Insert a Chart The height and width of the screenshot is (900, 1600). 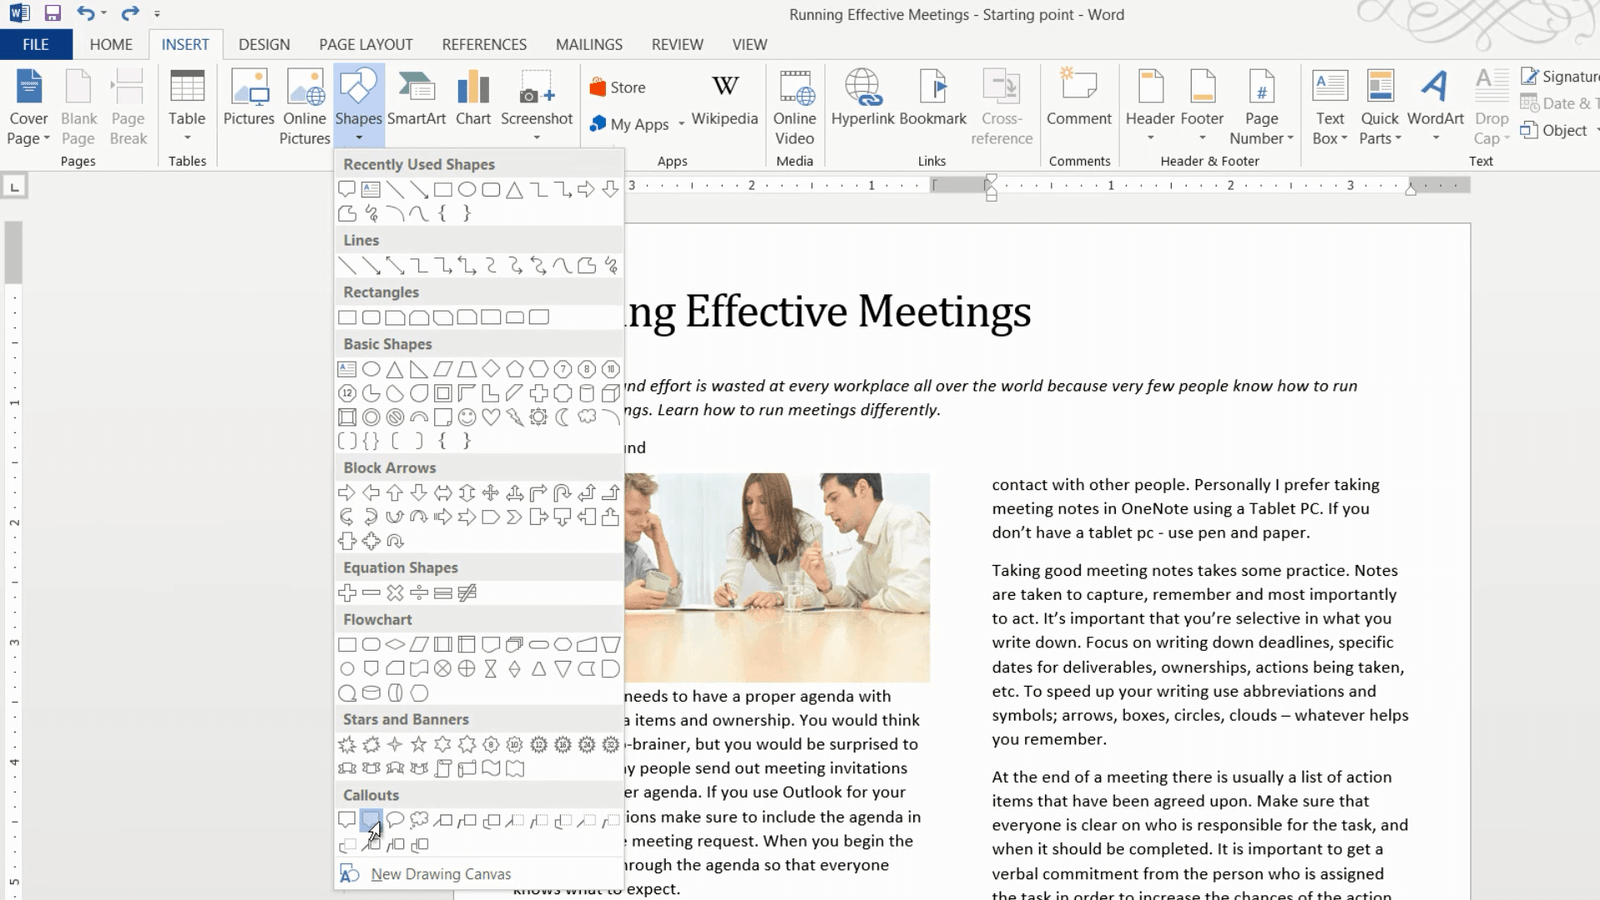click(x=472, y=100)
